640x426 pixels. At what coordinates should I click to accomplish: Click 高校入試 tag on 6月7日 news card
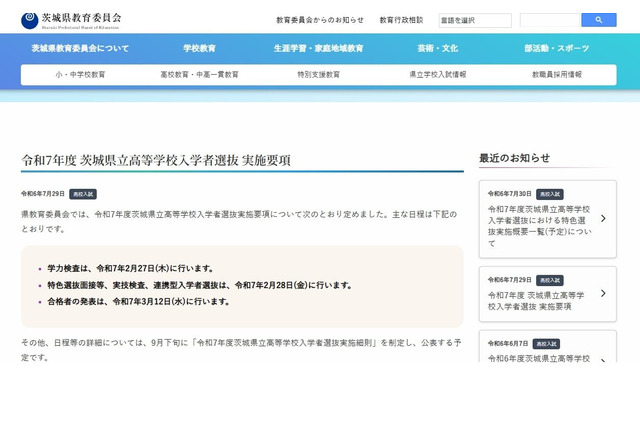pos(546,344)
